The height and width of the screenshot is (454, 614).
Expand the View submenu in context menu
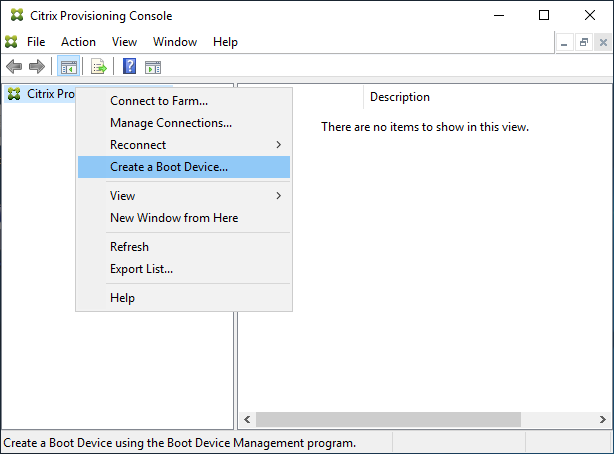(x=184, y=196)
